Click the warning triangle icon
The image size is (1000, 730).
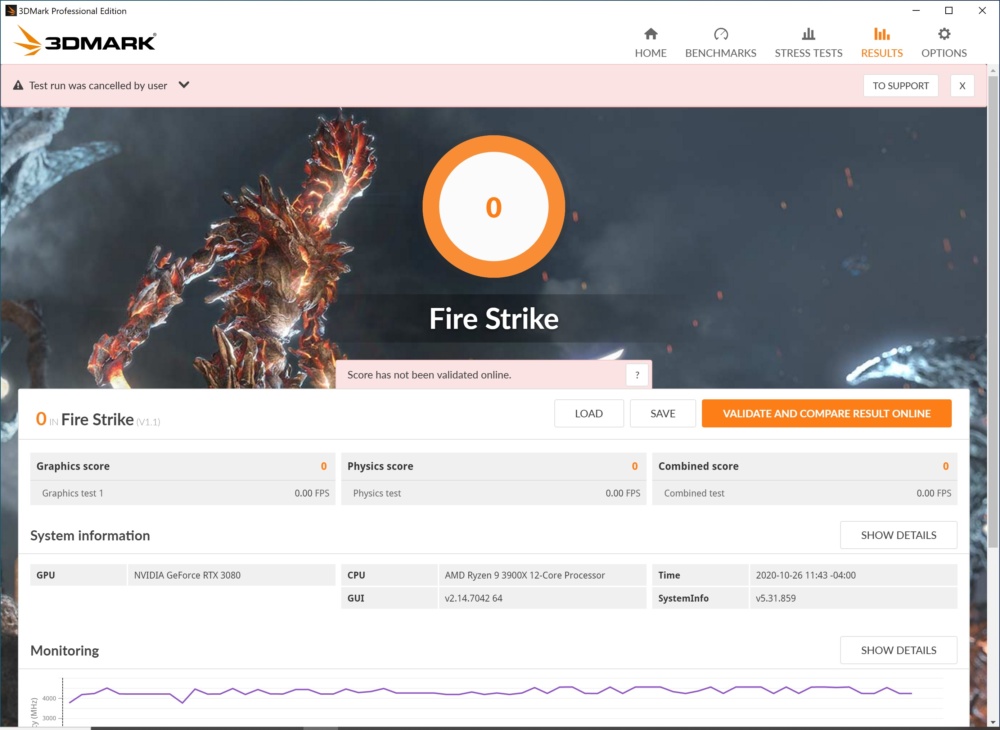pyautogui.click(x=18, y=85)
